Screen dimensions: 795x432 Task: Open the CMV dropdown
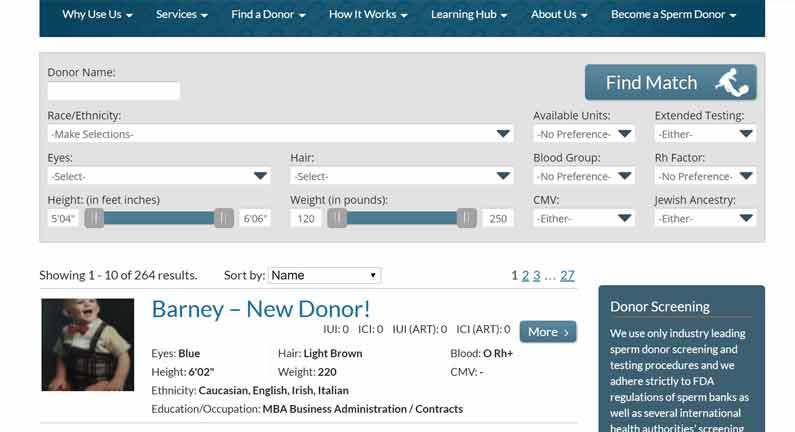coord(584,219)
